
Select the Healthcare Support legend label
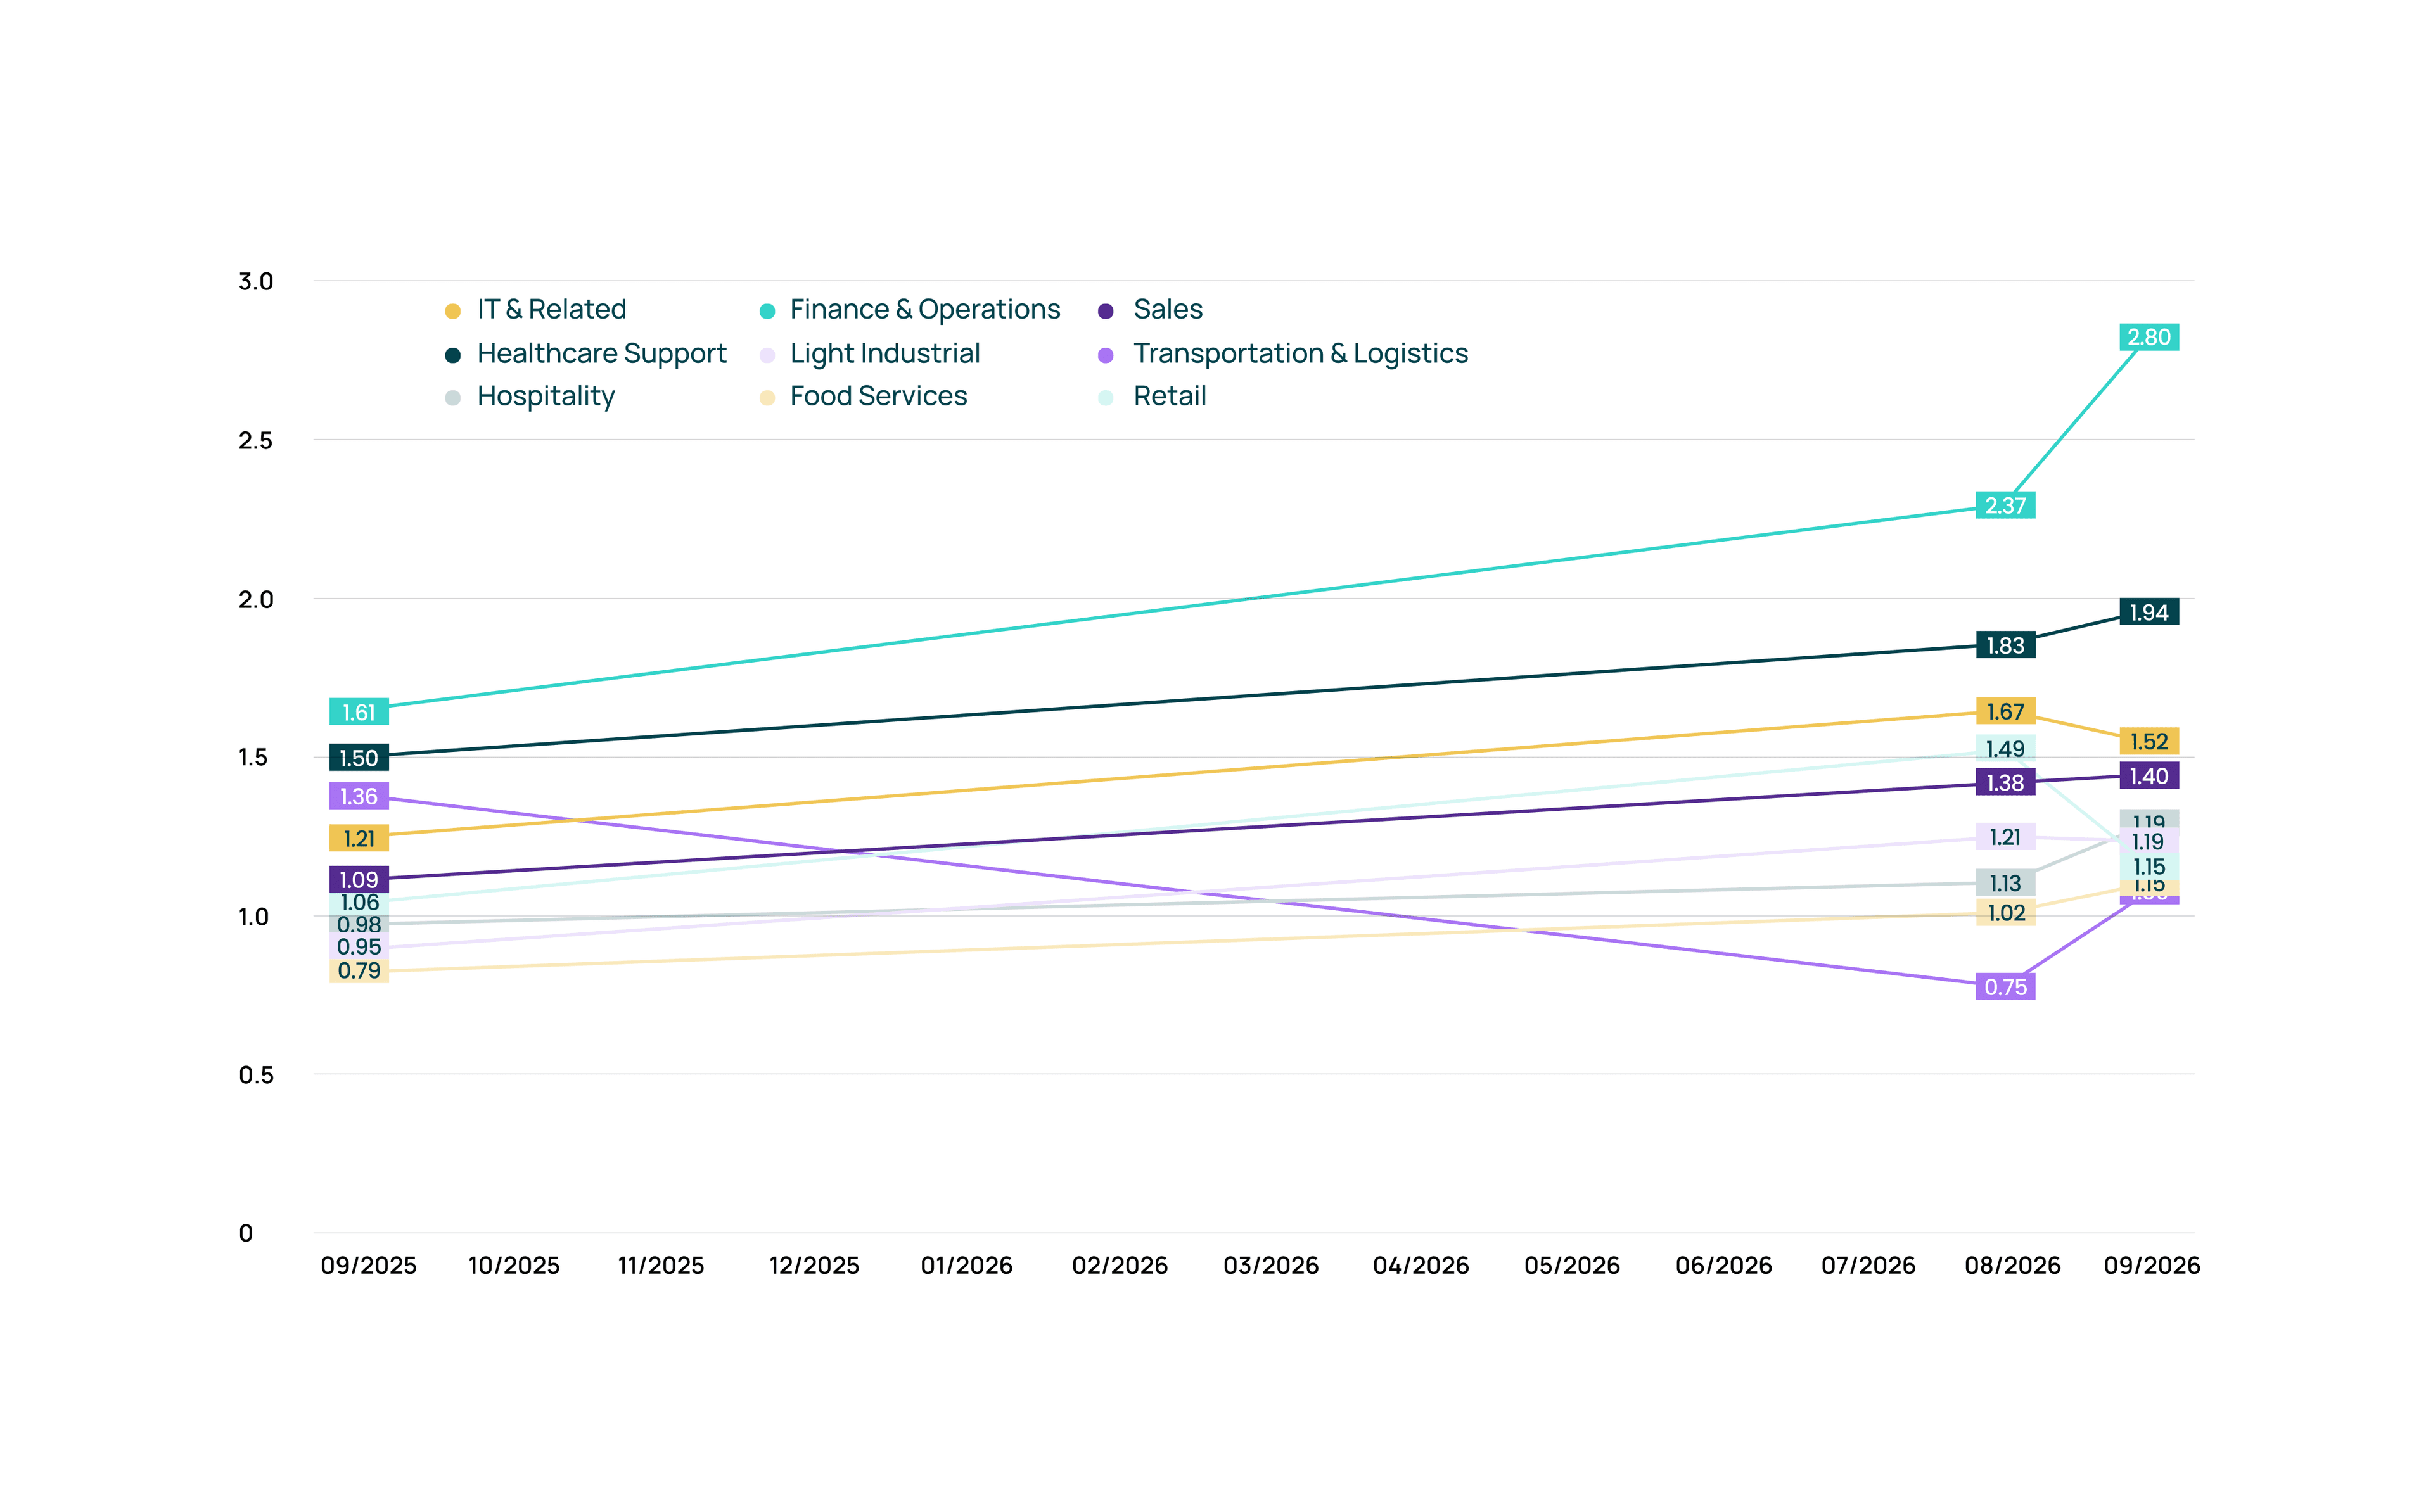pyautogui.click(x=601, y=354)
